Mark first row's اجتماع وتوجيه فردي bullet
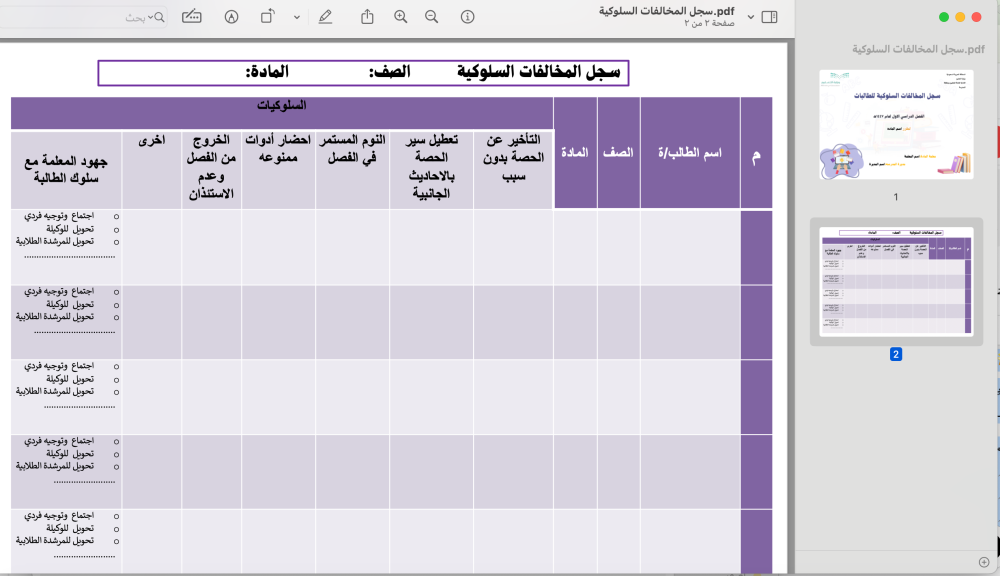 pyautogui.click(x=116, y=217)
